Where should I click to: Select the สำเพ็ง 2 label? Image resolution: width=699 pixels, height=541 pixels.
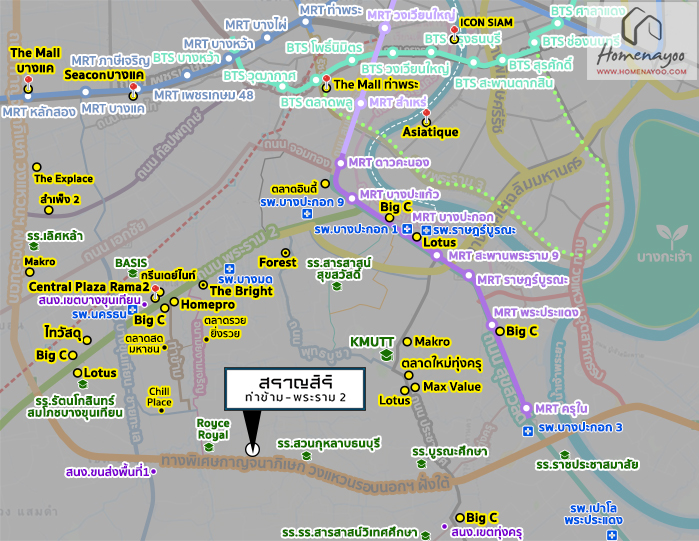[x=60, y=199]
